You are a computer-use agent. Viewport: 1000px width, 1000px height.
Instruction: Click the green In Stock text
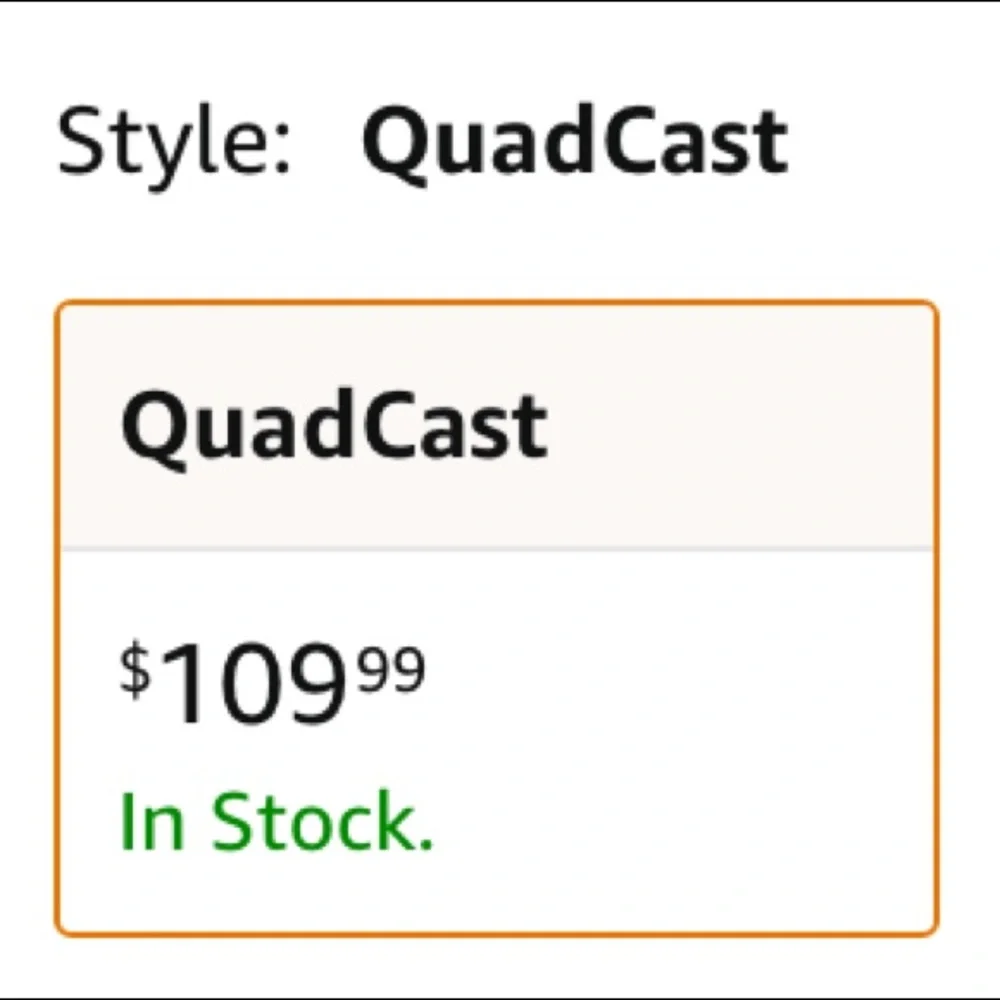click(x=277, y=821)
